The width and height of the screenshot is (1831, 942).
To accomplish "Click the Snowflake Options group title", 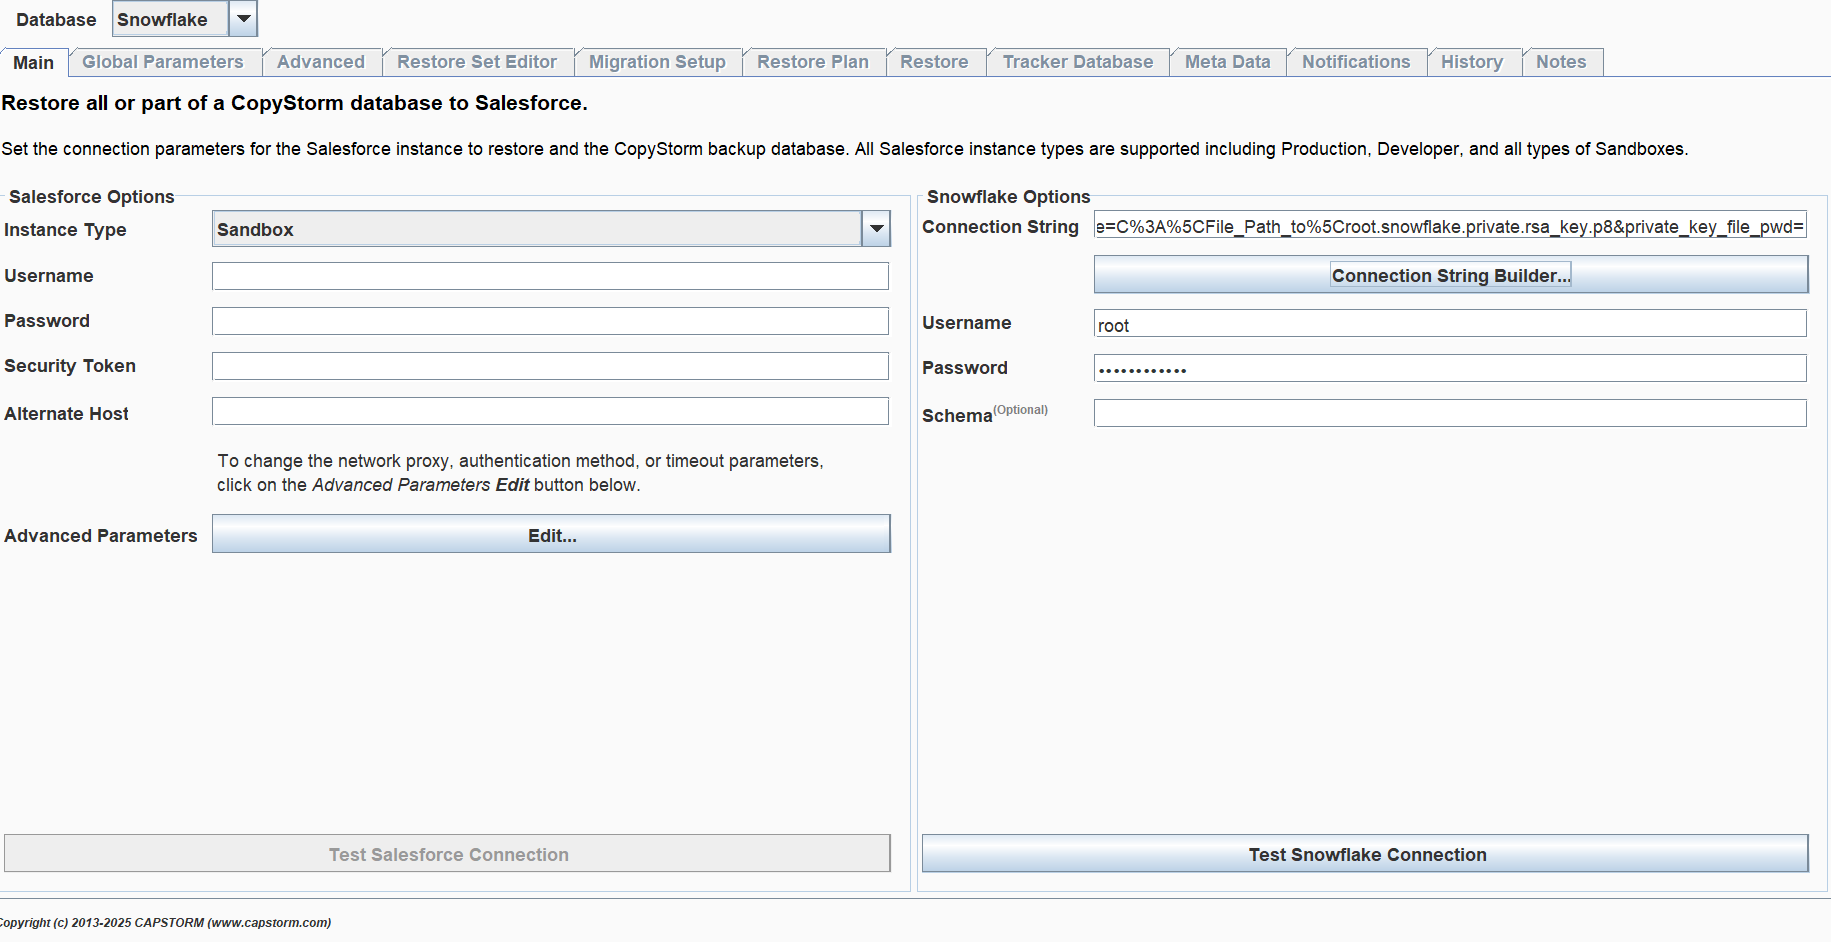I will click(1008, 197).
